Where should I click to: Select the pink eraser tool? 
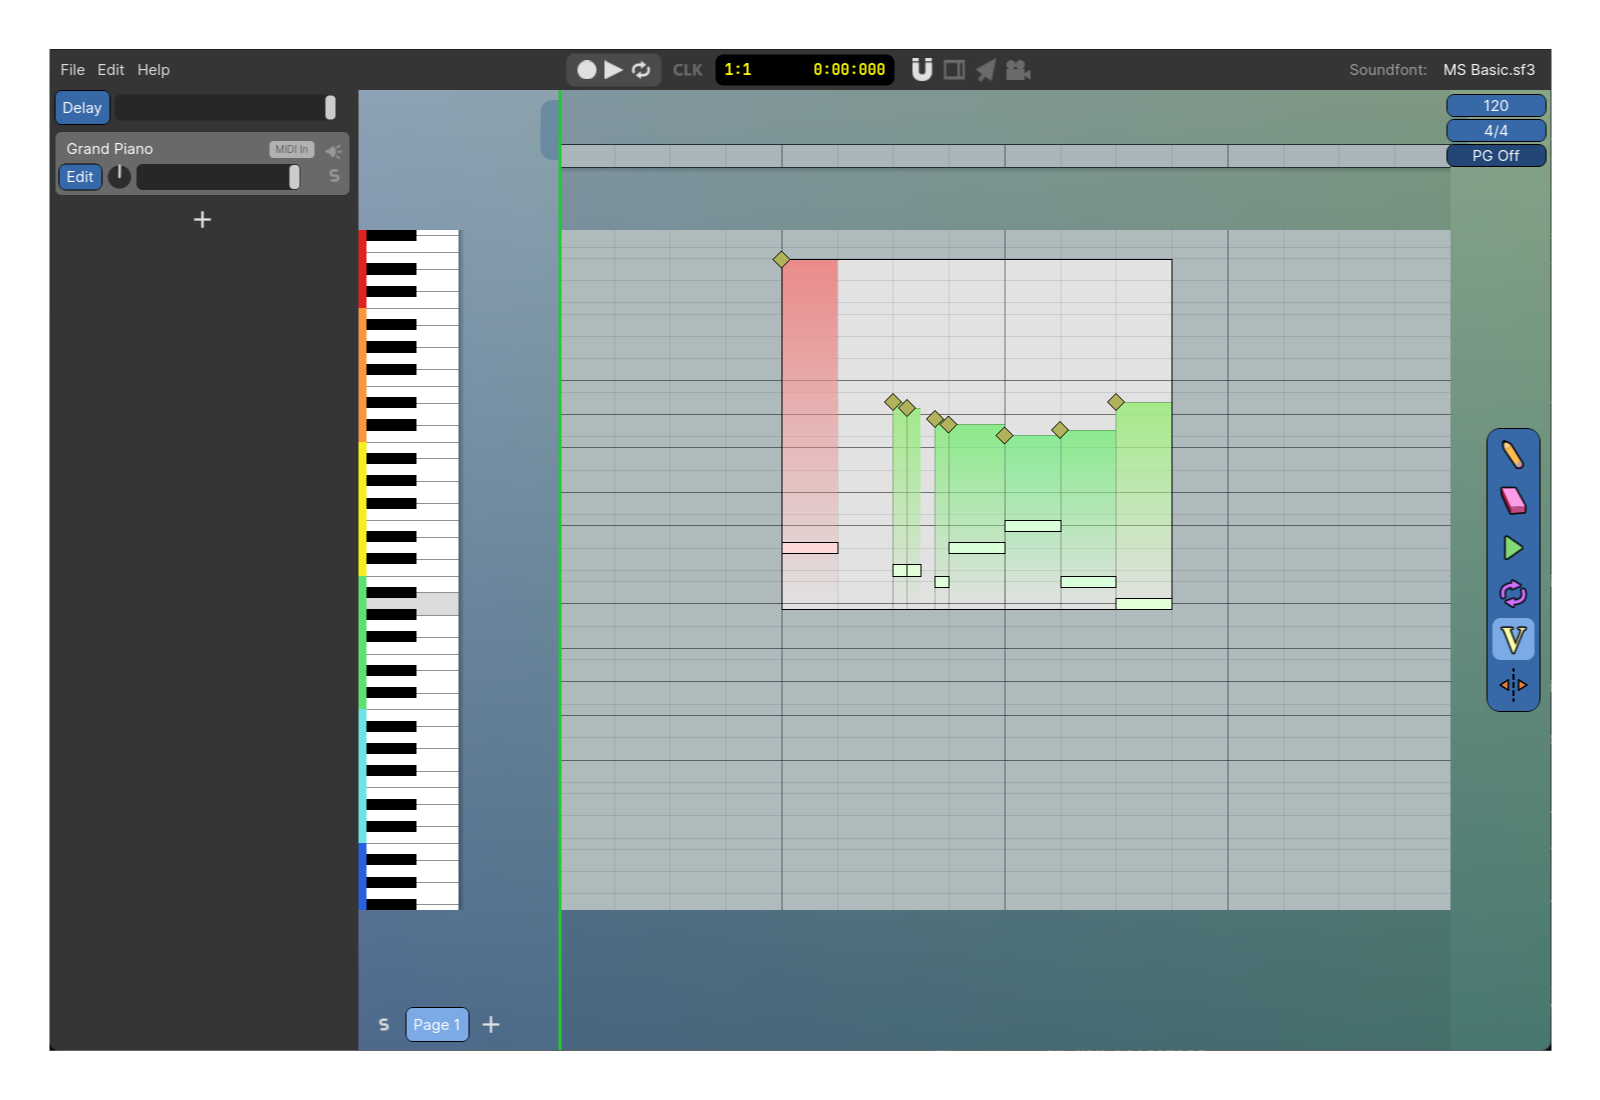(1512, 500)
